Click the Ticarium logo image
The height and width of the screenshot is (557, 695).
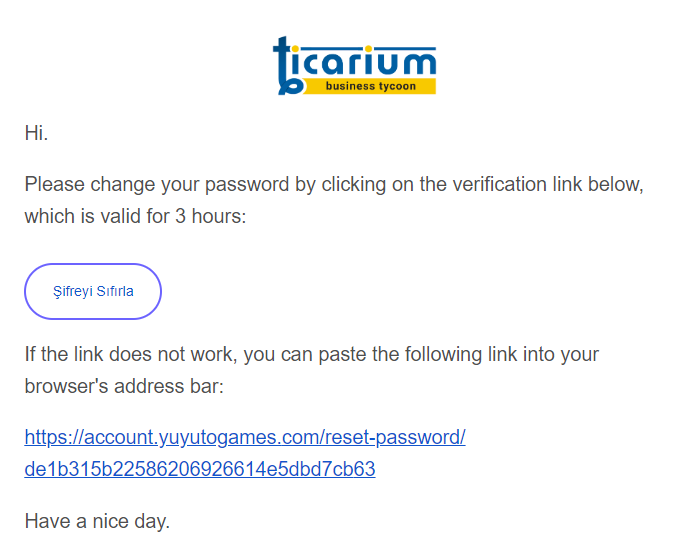(x=354, y=66)
